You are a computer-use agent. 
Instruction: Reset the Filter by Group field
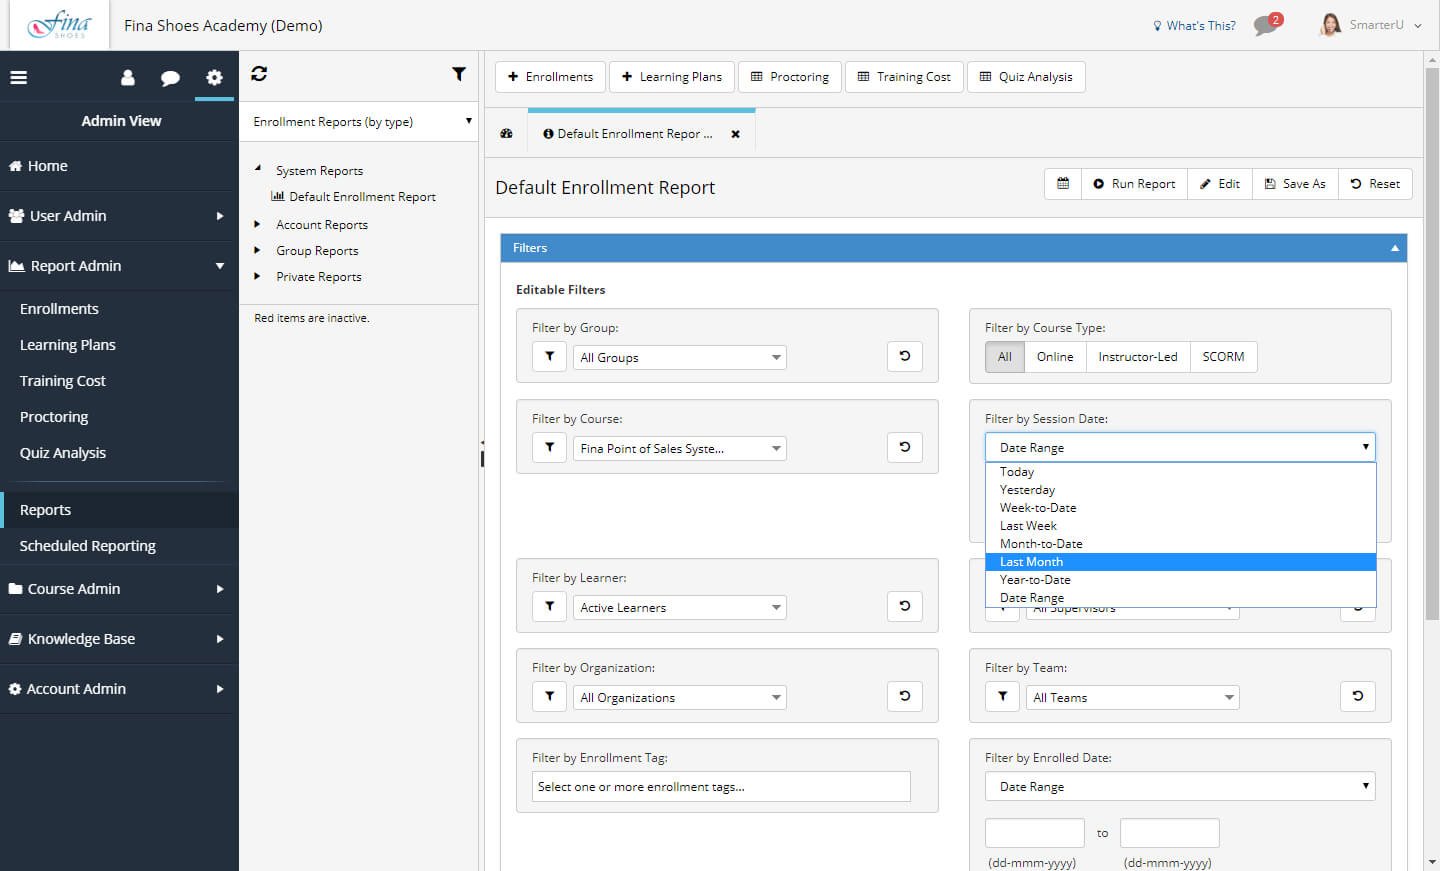click(904, 357)
